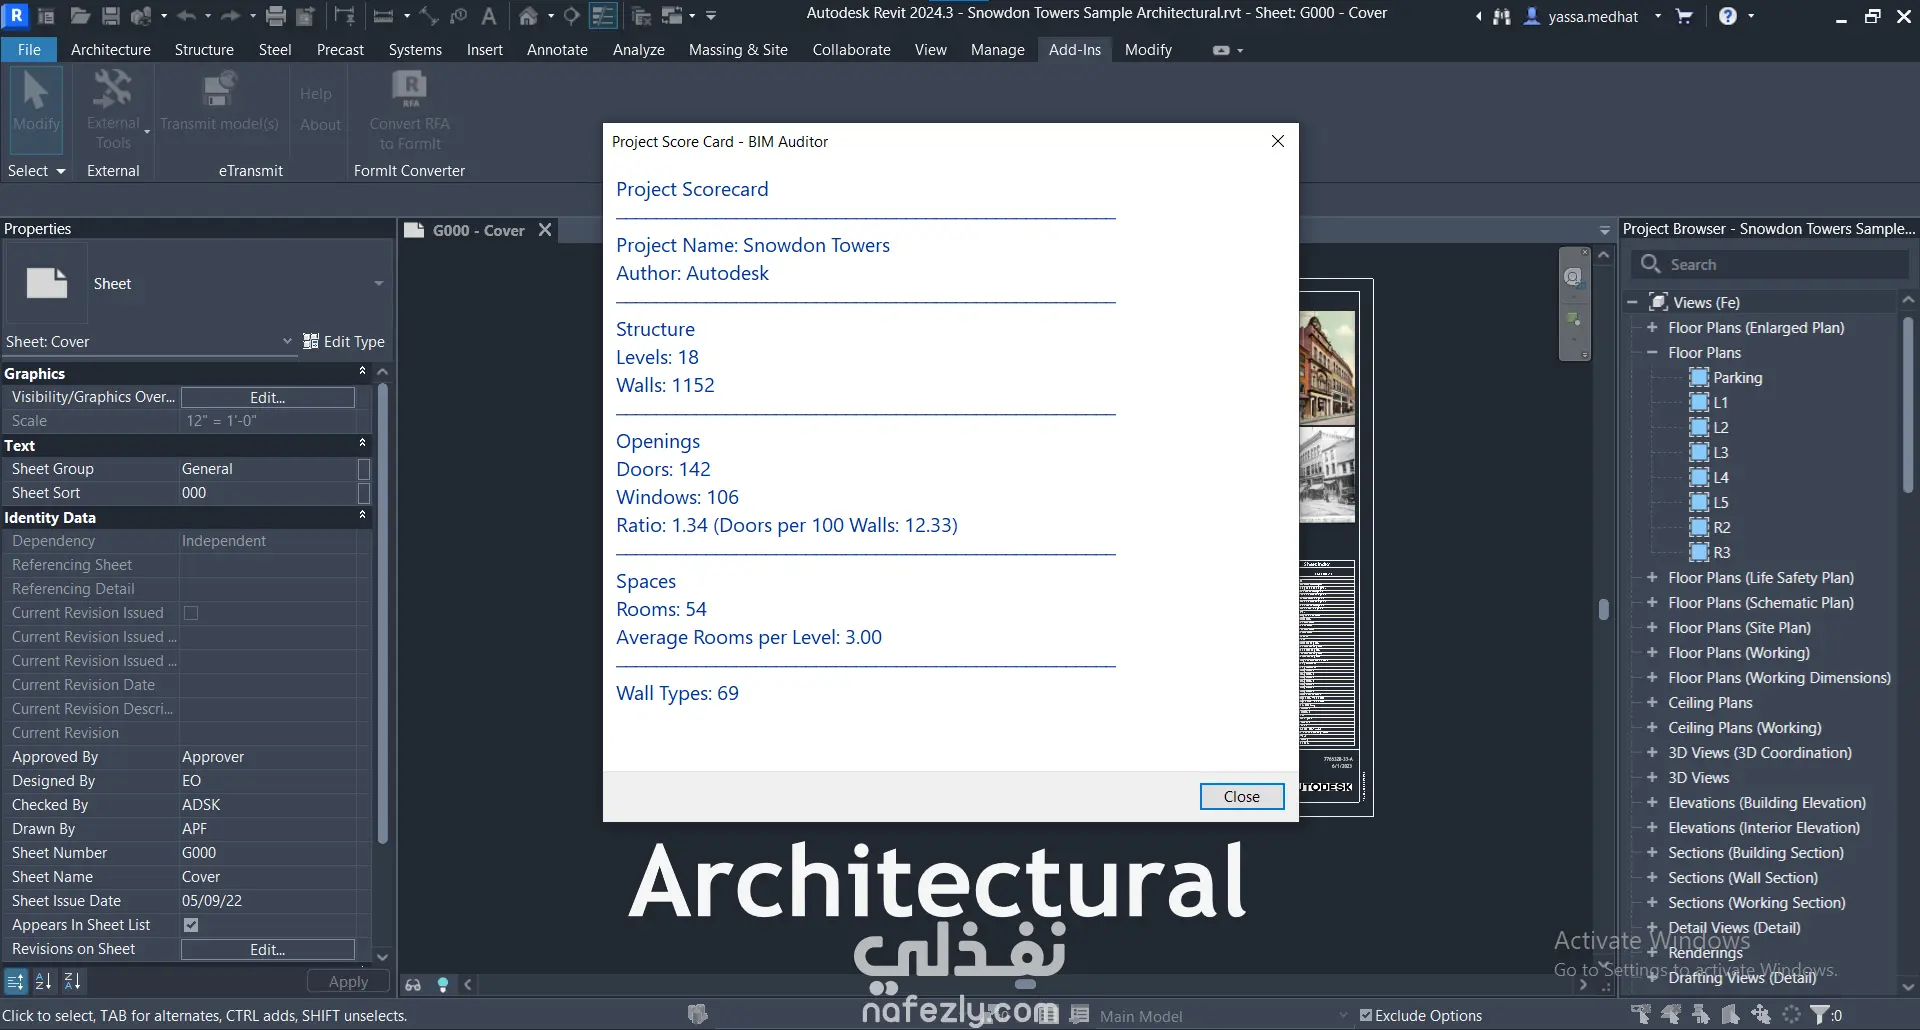Click the Project Browser vertical scrollbar
This screenshot has height=1030, width=1920.
tap(1908, 405)
